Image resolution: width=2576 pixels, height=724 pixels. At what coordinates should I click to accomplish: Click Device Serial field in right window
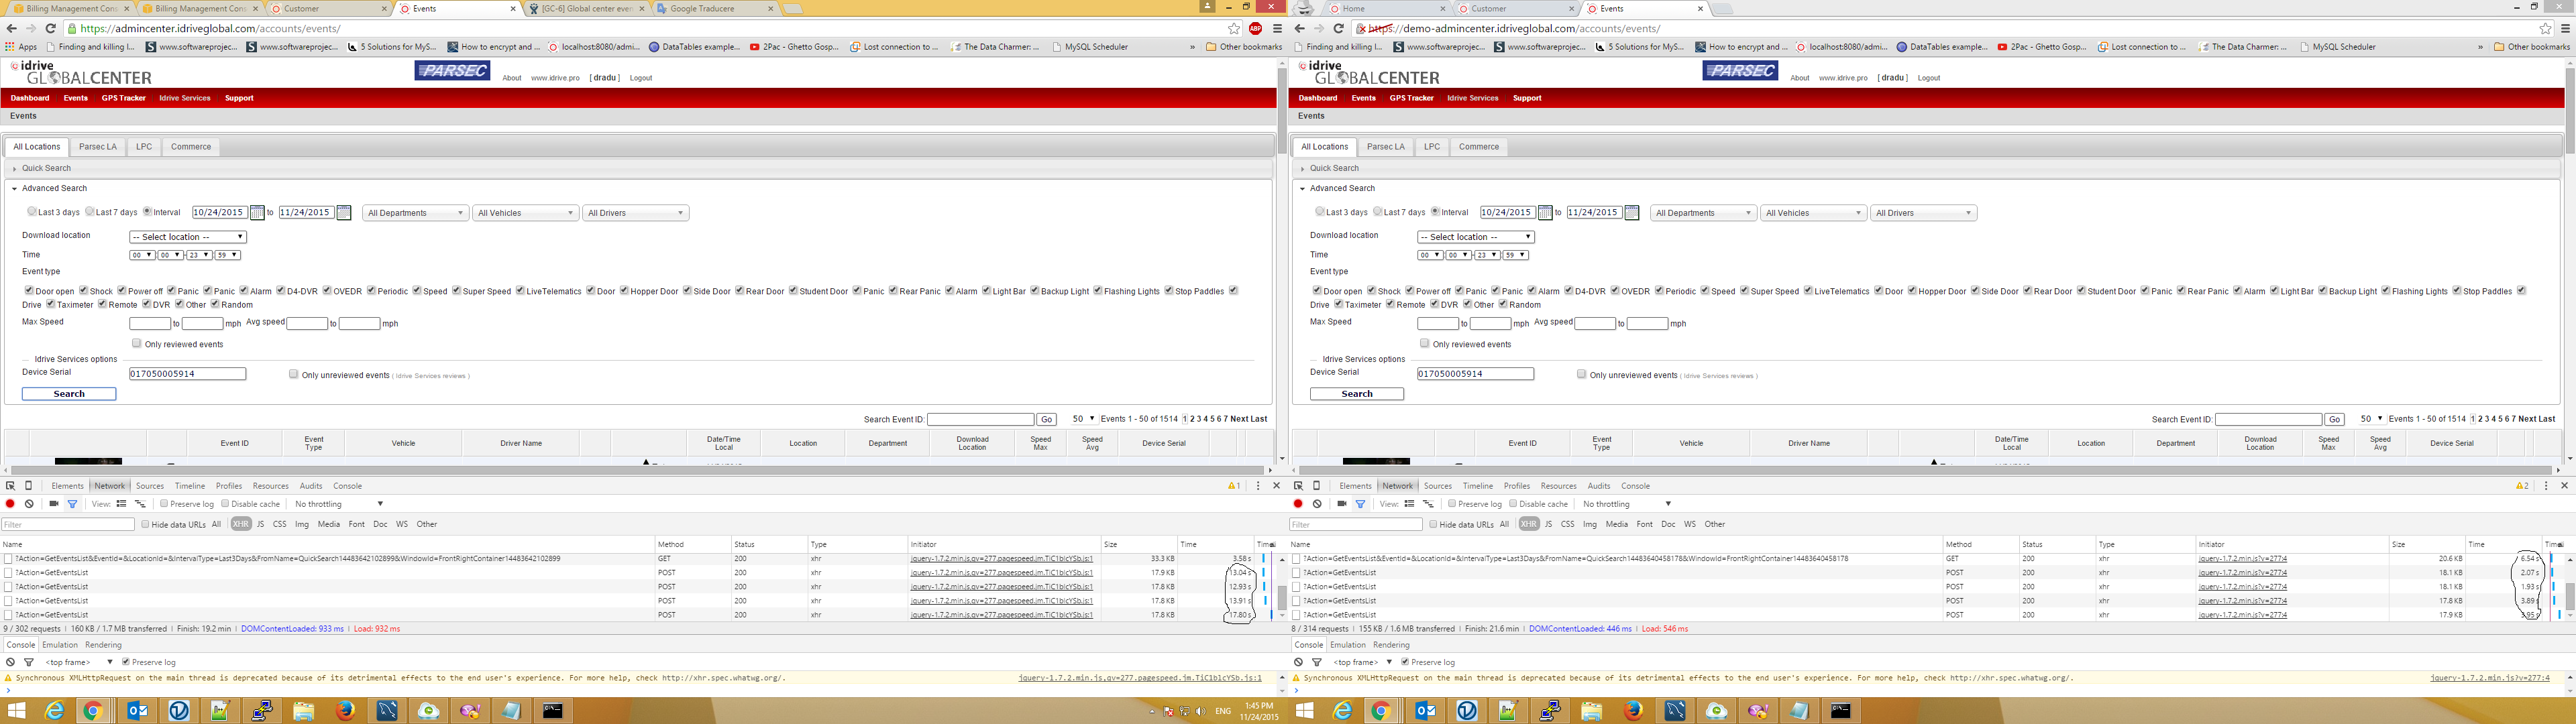(1475, 374)
